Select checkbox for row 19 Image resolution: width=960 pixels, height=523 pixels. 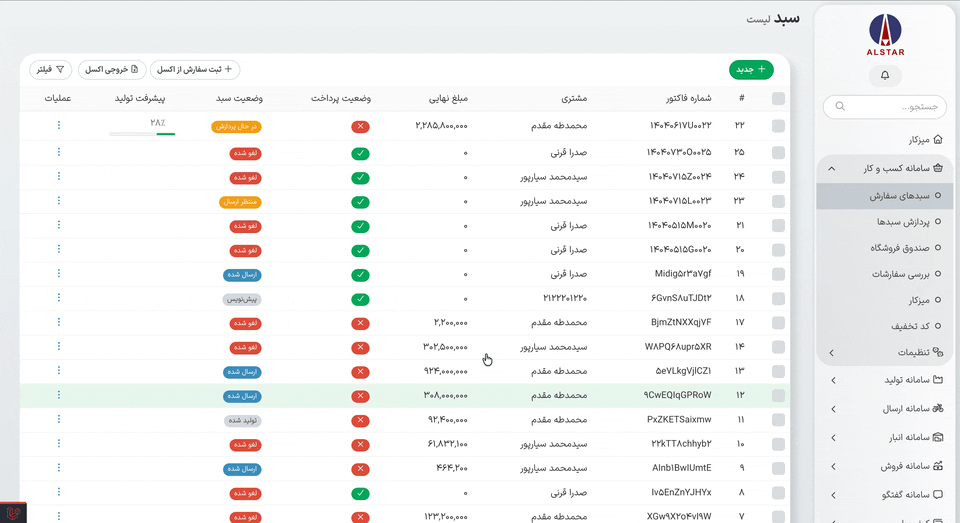(x=778, y=274)
